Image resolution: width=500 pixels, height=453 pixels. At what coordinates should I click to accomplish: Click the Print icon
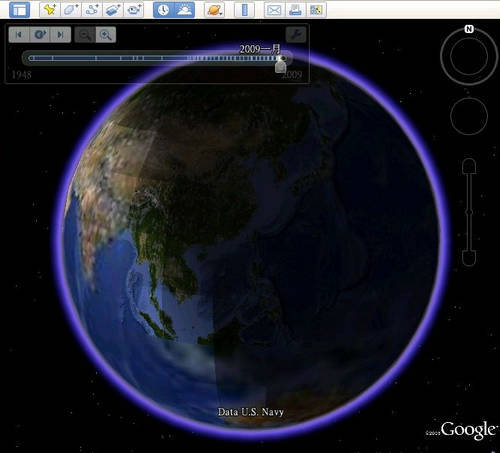pyautogui.click(x=295, y=10)
